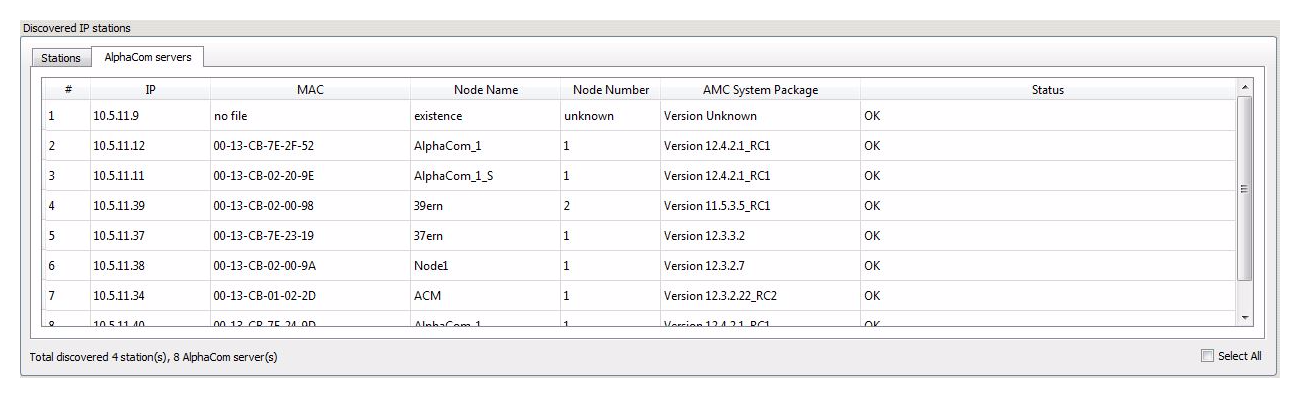Click MAC 00-13-CB-02-00-98
Image resolution: width=1300 pixels, height=398 pixels.
pos(311,206)
